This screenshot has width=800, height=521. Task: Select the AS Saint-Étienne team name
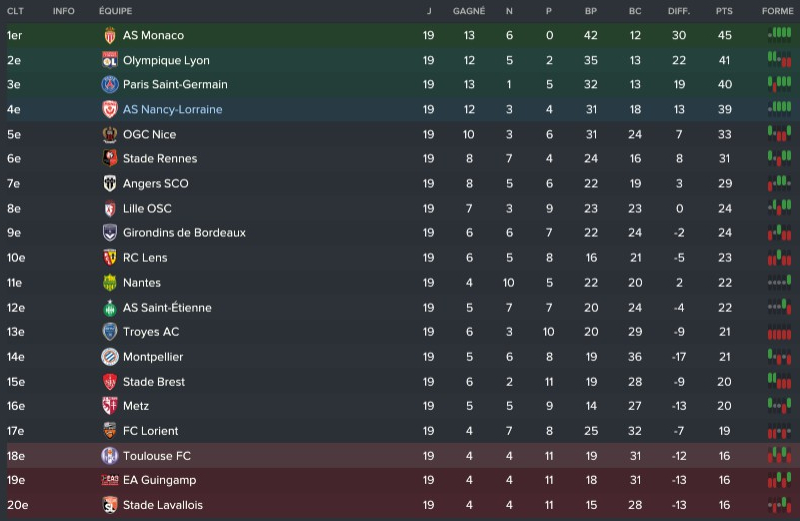pyautogui.click(x=167, y=308)
